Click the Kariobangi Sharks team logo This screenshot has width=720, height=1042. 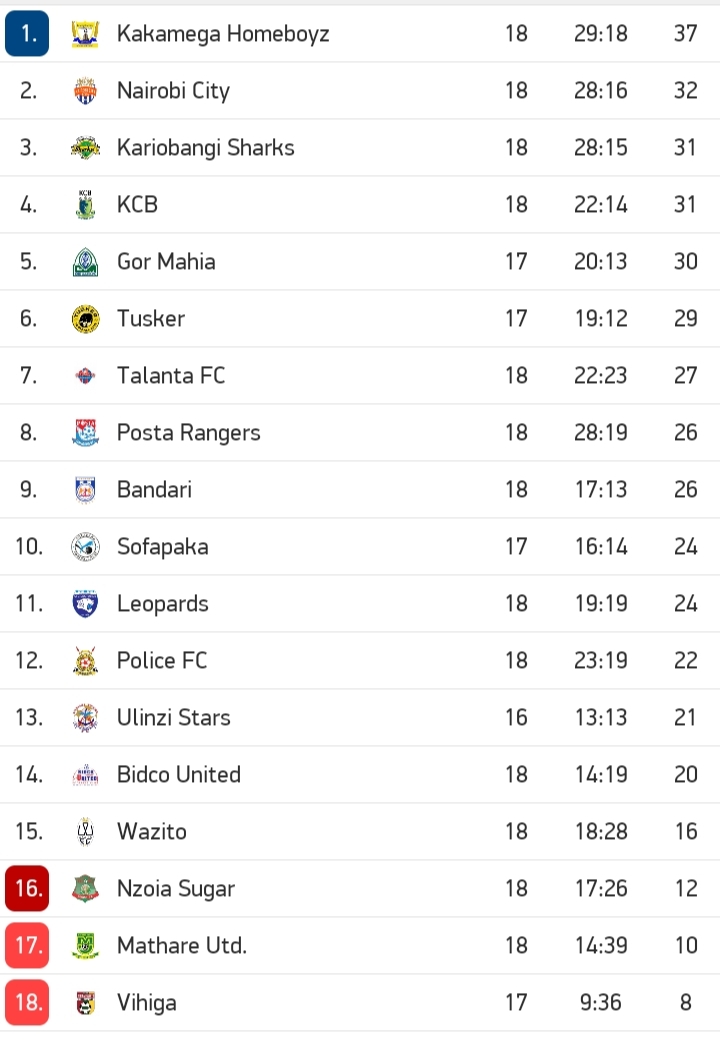point(85,148)
